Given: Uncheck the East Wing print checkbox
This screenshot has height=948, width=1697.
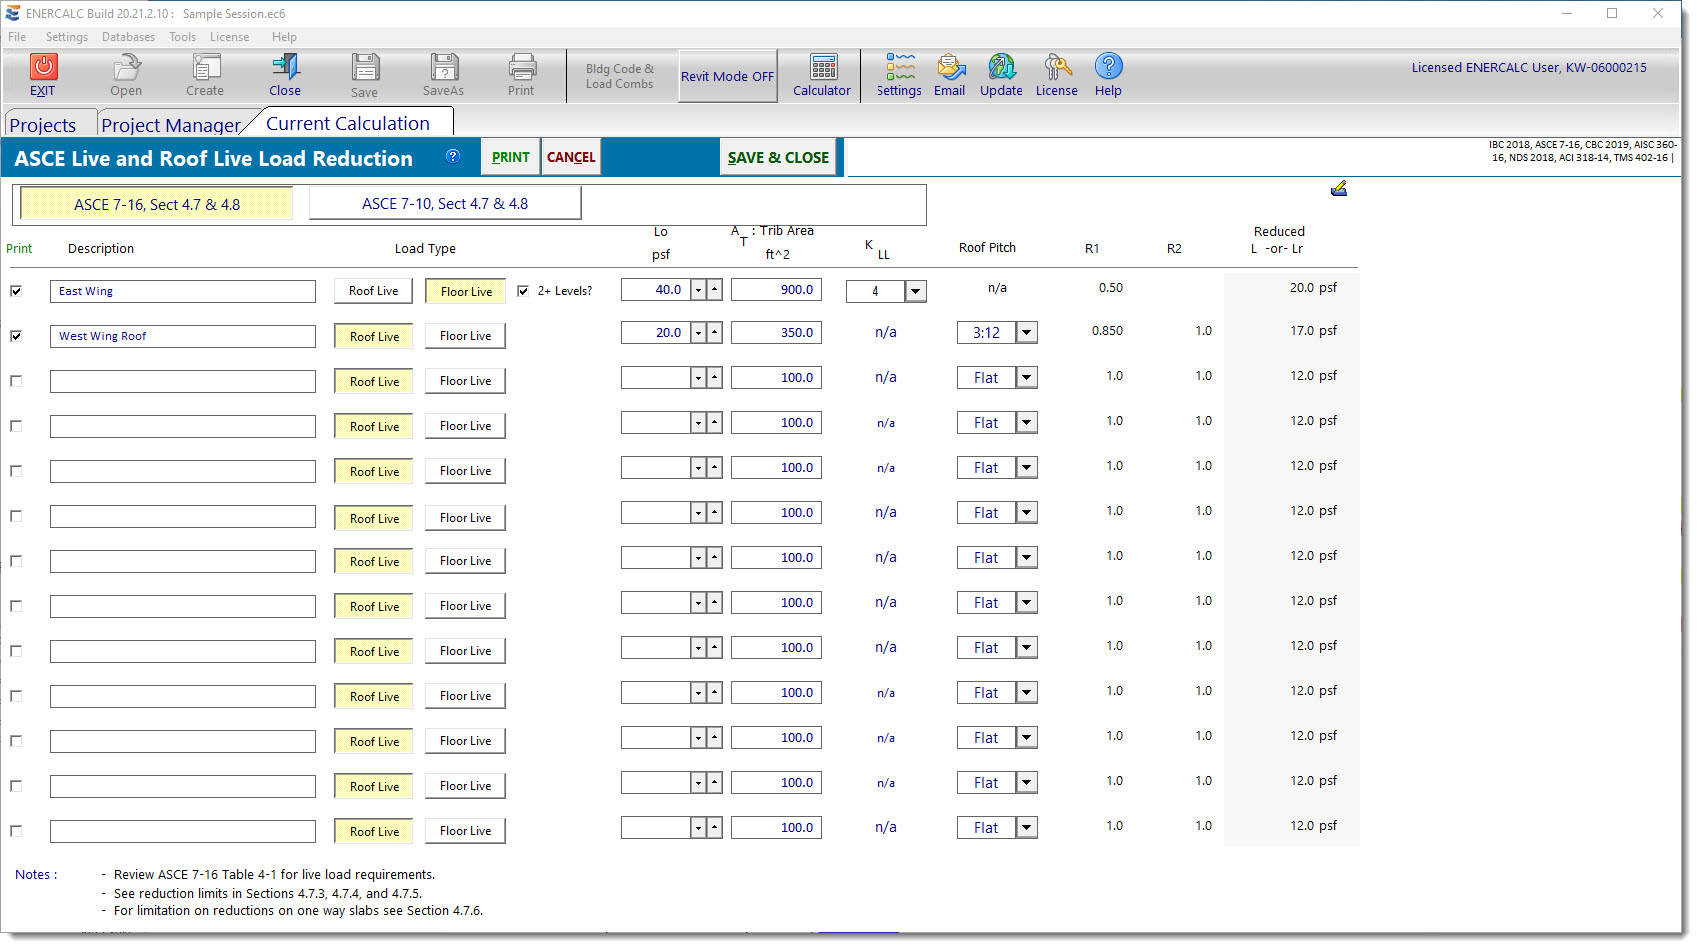Looking at the screenshot, I should click(16, 291).
